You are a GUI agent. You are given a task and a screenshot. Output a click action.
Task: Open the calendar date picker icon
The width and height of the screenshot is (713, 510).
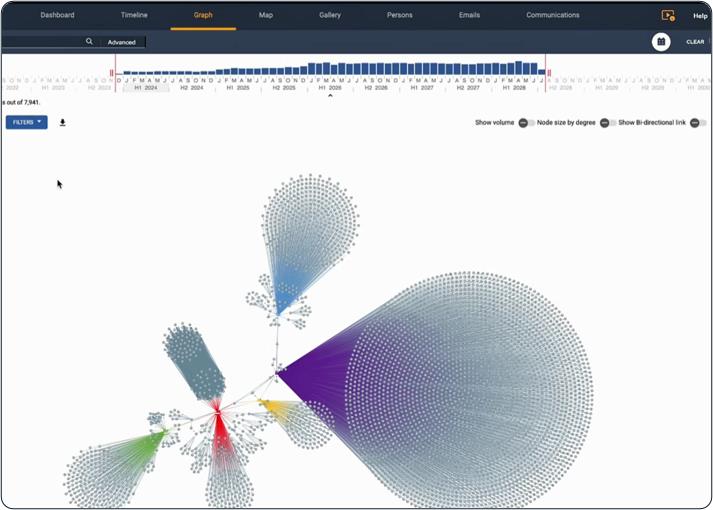coord(661,42)
